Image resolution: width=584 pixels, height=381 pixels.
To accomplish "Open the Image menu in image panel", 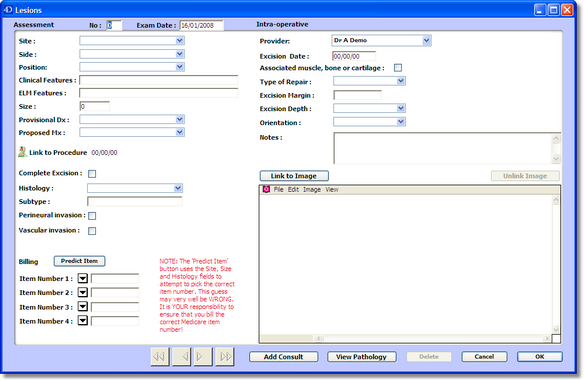I will click(x=312, y=190).
